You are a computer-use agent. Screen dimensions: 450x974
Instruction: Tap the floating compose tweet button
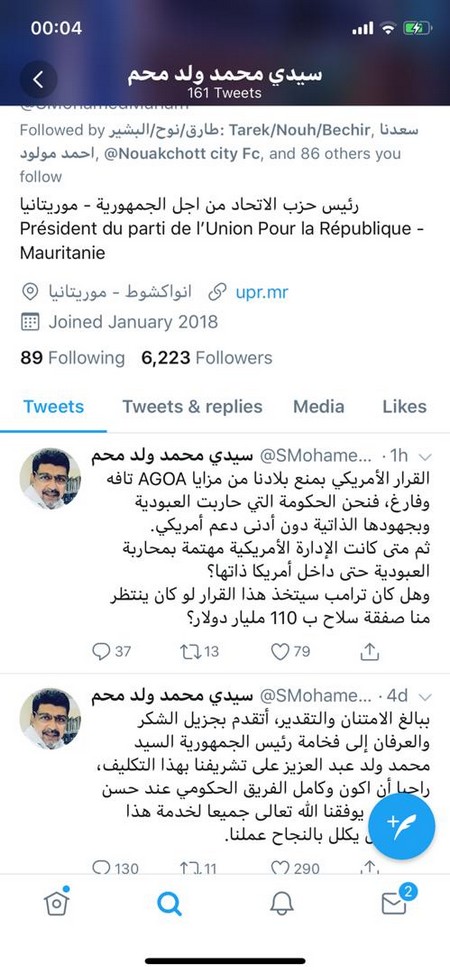[x=402, y=827]
